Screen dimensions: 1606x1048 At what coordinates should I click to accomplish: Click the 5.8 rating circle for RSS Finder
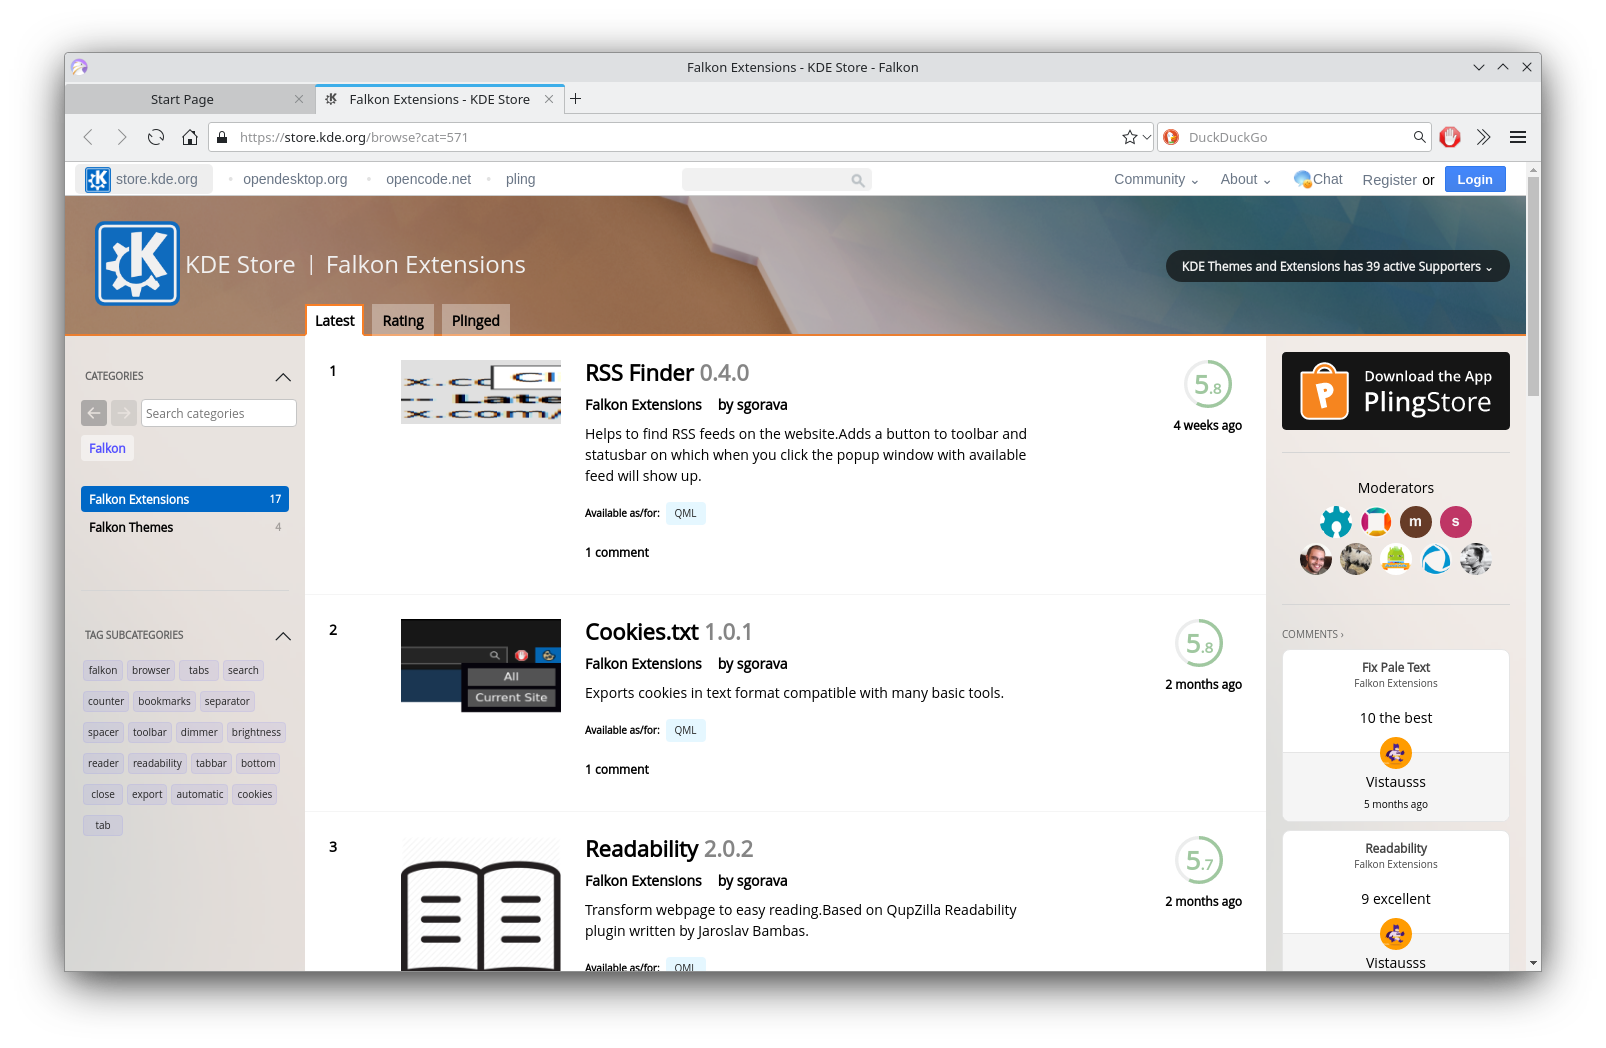(x=1208, y=385)
